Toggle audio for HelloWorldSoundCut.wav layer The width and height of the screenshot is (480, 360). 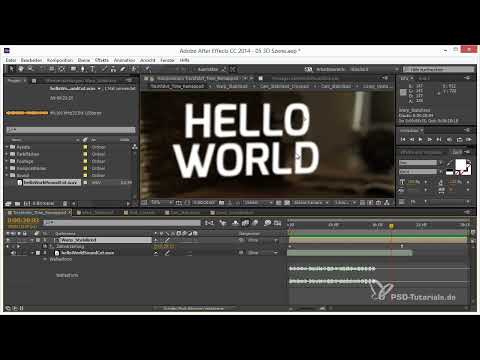13,253
